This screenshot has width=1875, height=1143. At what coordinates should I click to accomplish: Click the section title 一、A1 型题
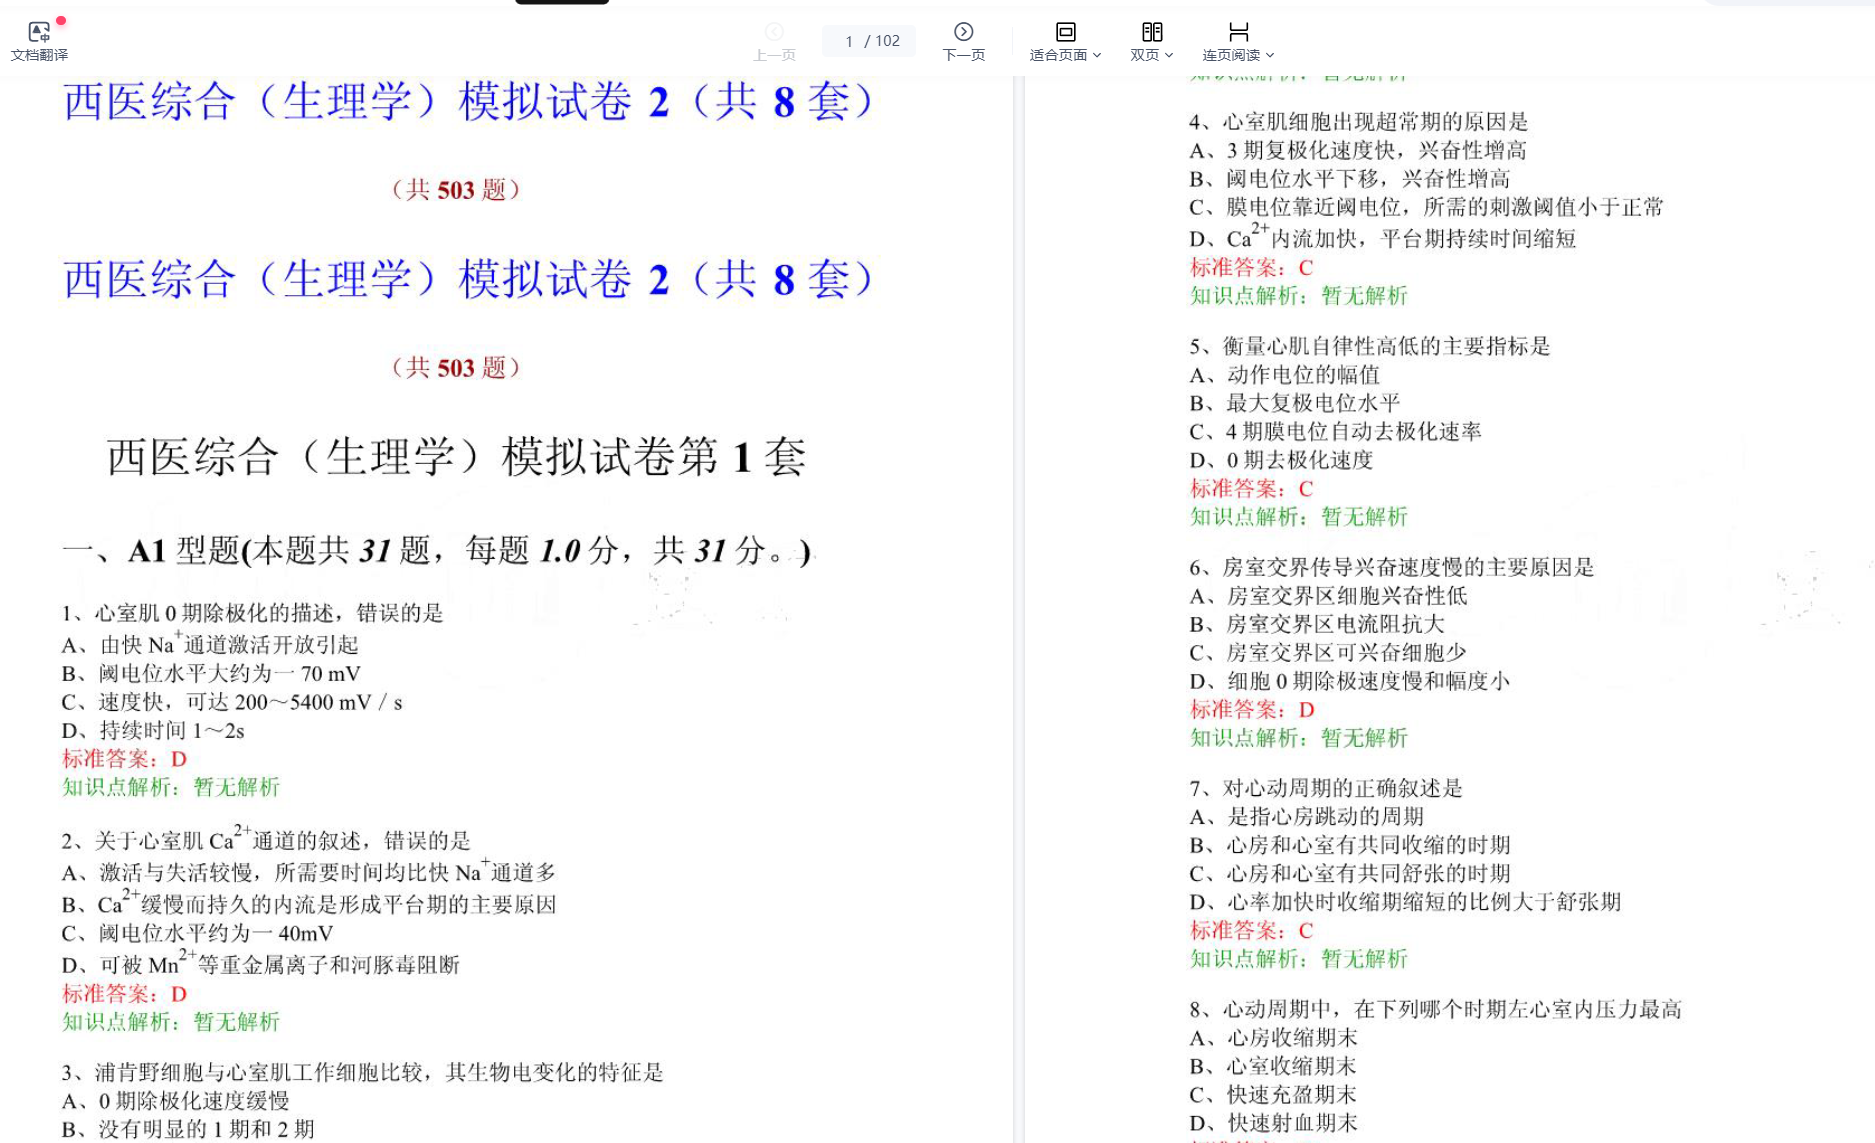click(436, 550)
